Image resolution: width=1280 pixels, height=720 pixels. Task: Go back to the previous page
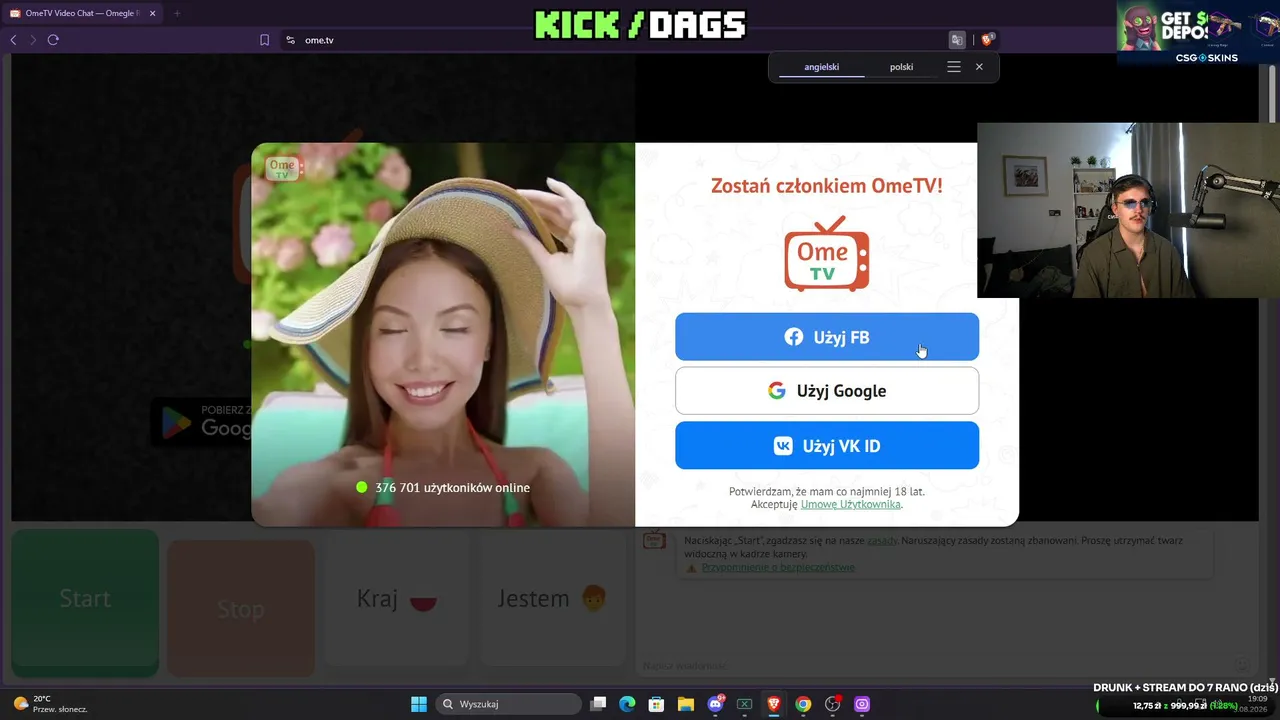[13, 40]
